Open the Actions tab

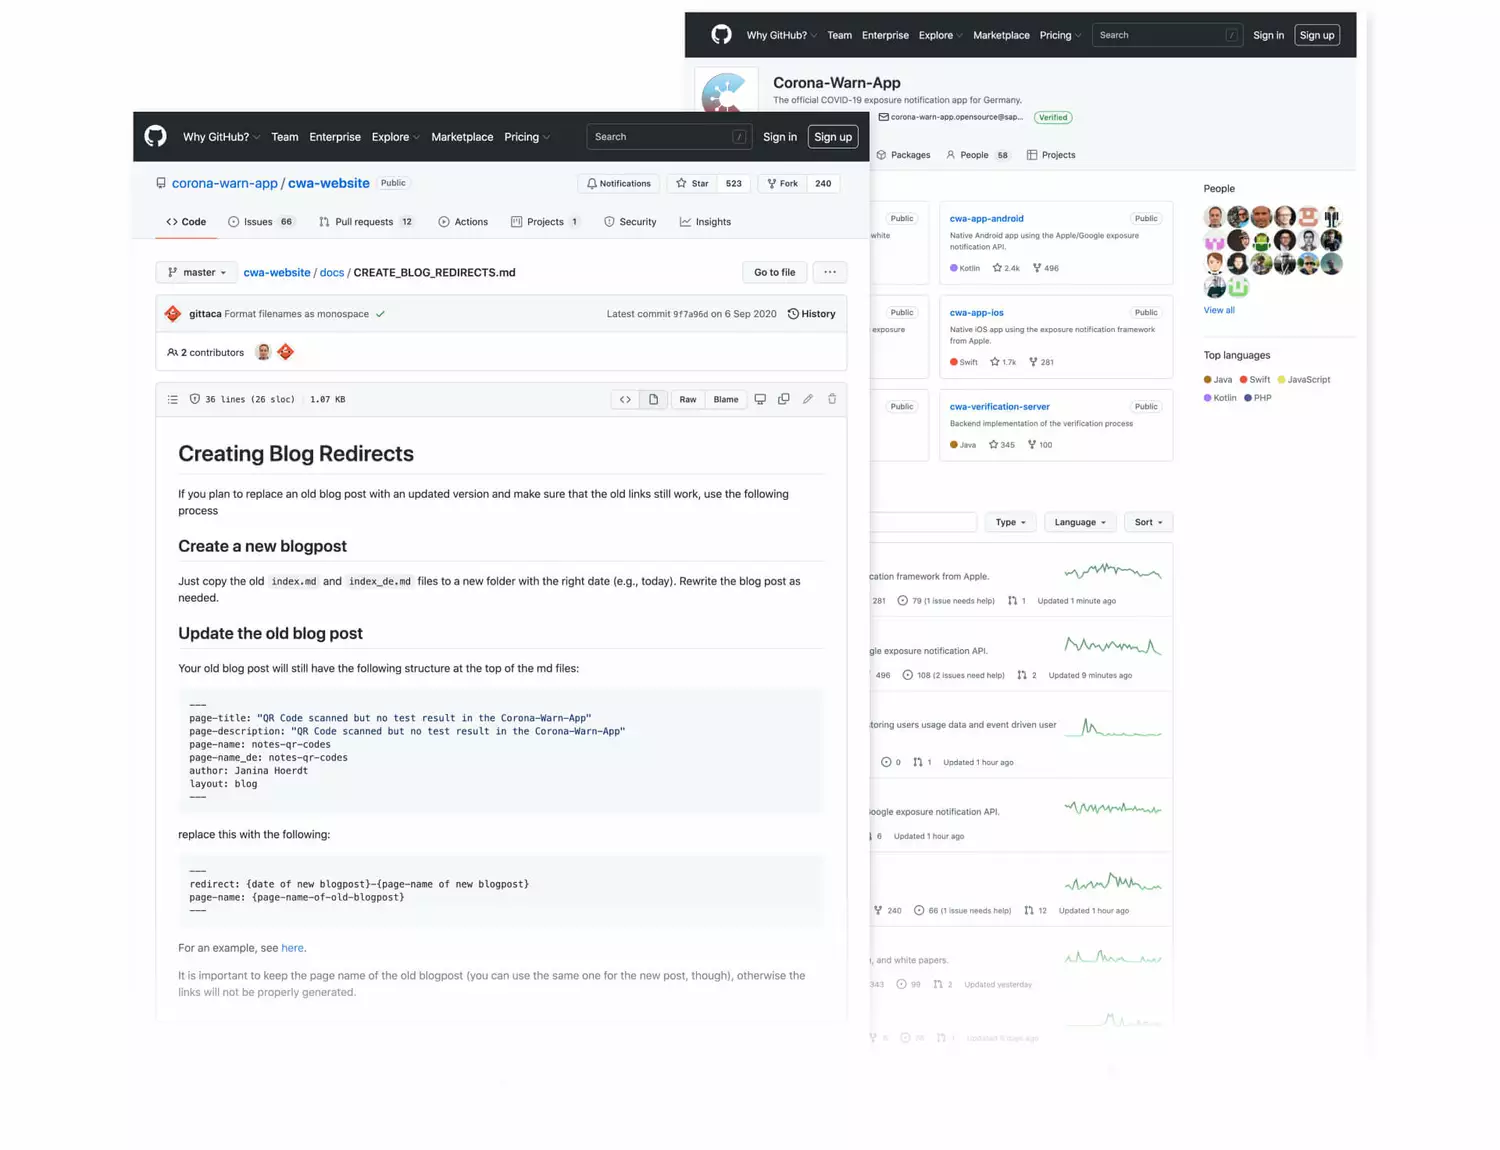point(463,222)
